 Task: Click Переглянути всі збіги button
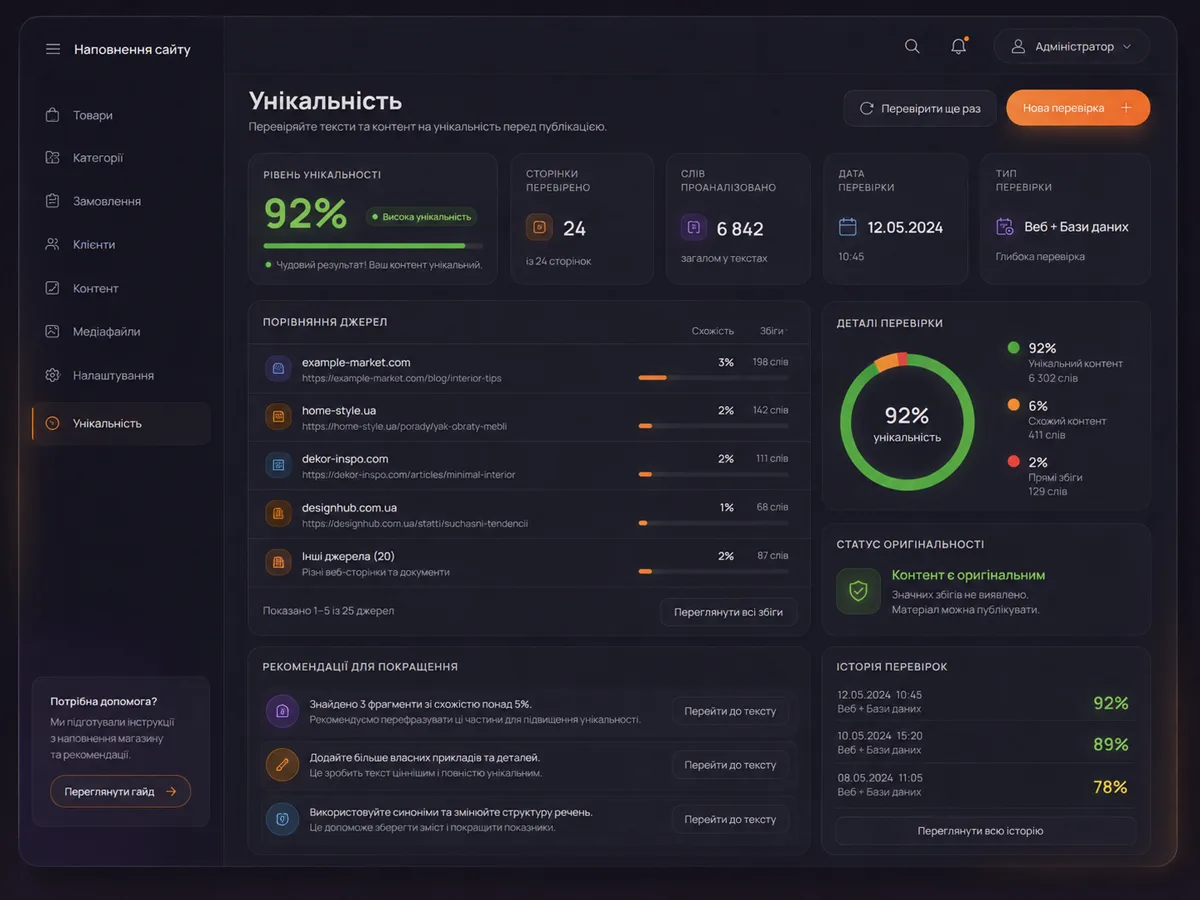point(728,612)
